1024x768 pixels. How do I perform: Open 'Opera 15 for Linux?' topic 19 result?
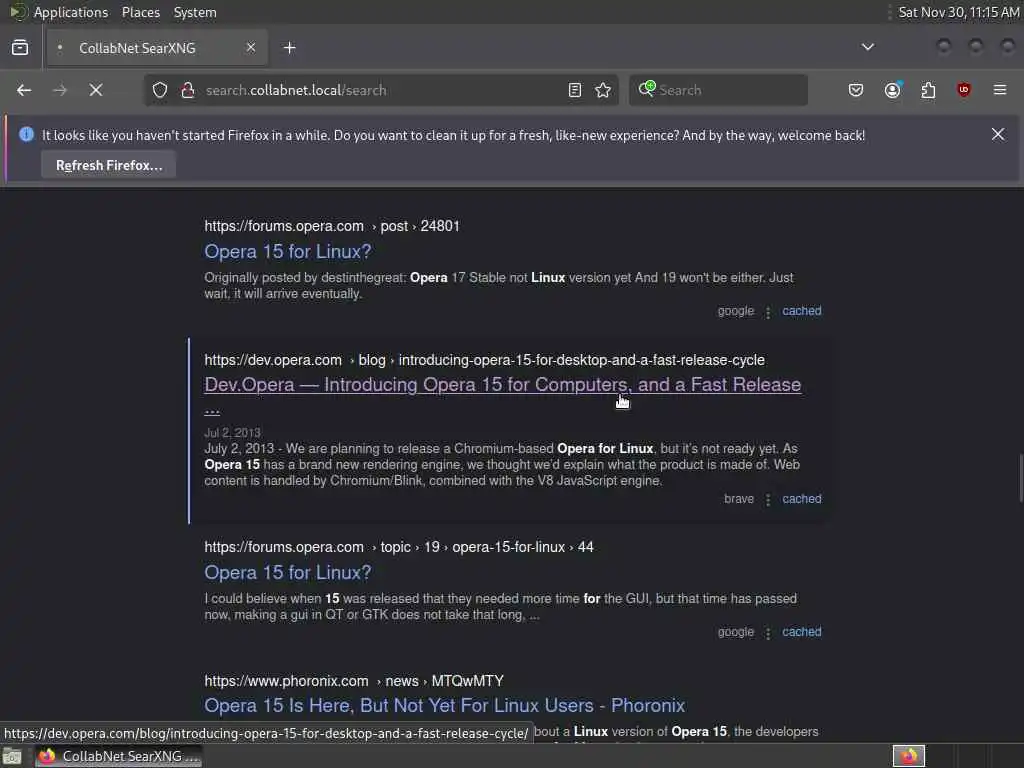(x=287, y=573)
